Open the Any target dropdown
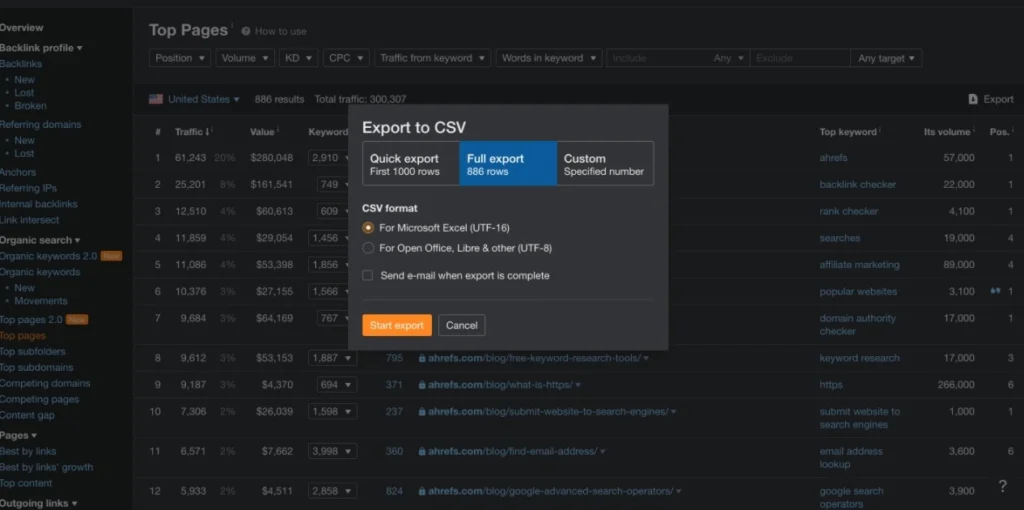The image size is (1024, 510). 887,58
